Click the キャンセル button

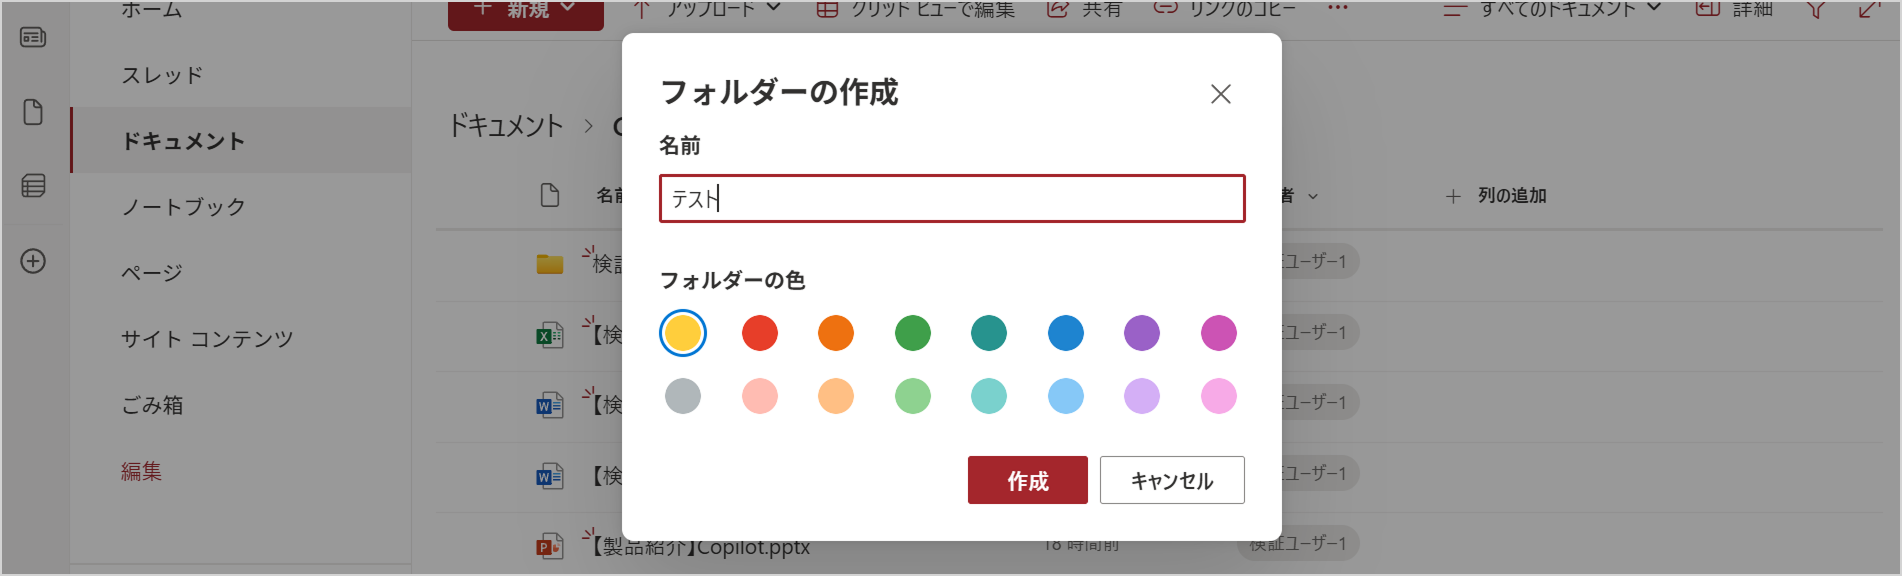[1172, 480]
